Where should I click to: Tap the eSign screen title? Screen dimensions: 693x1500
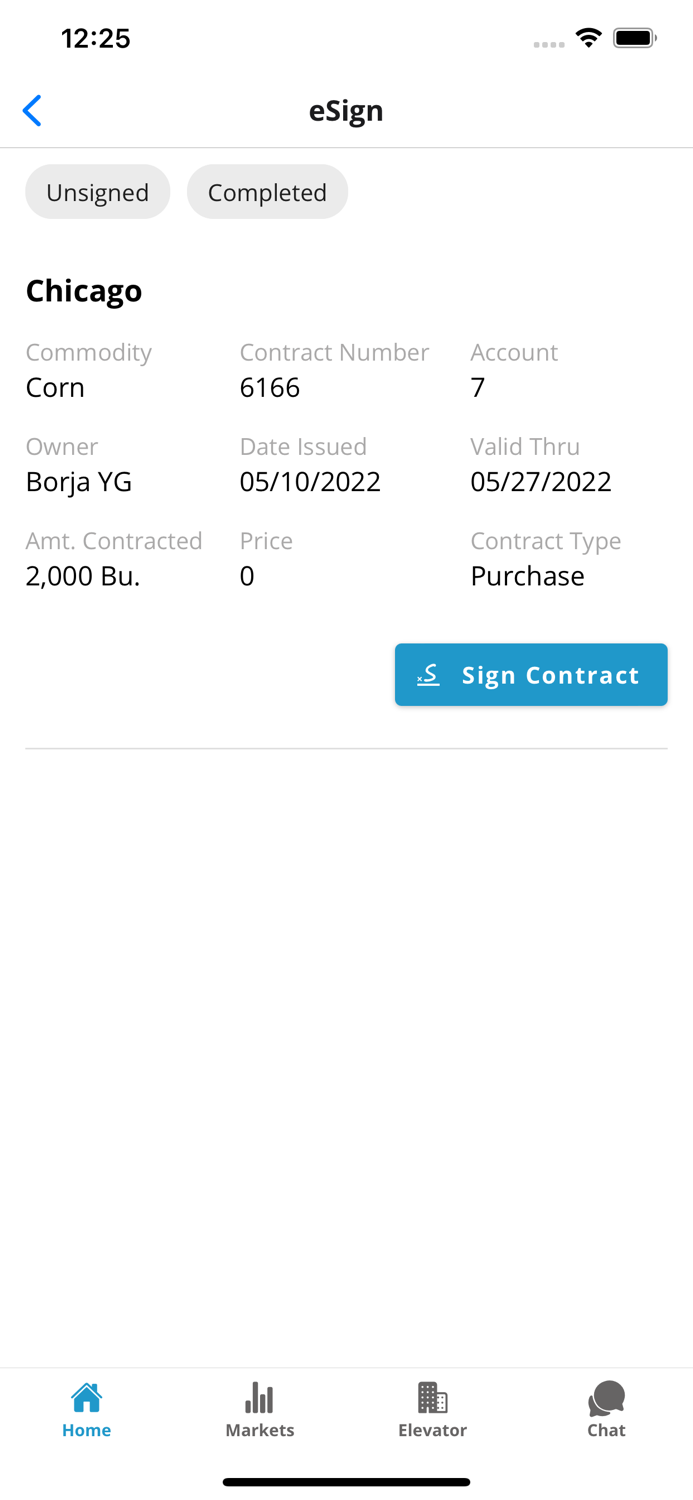click(x=346, y=111)
